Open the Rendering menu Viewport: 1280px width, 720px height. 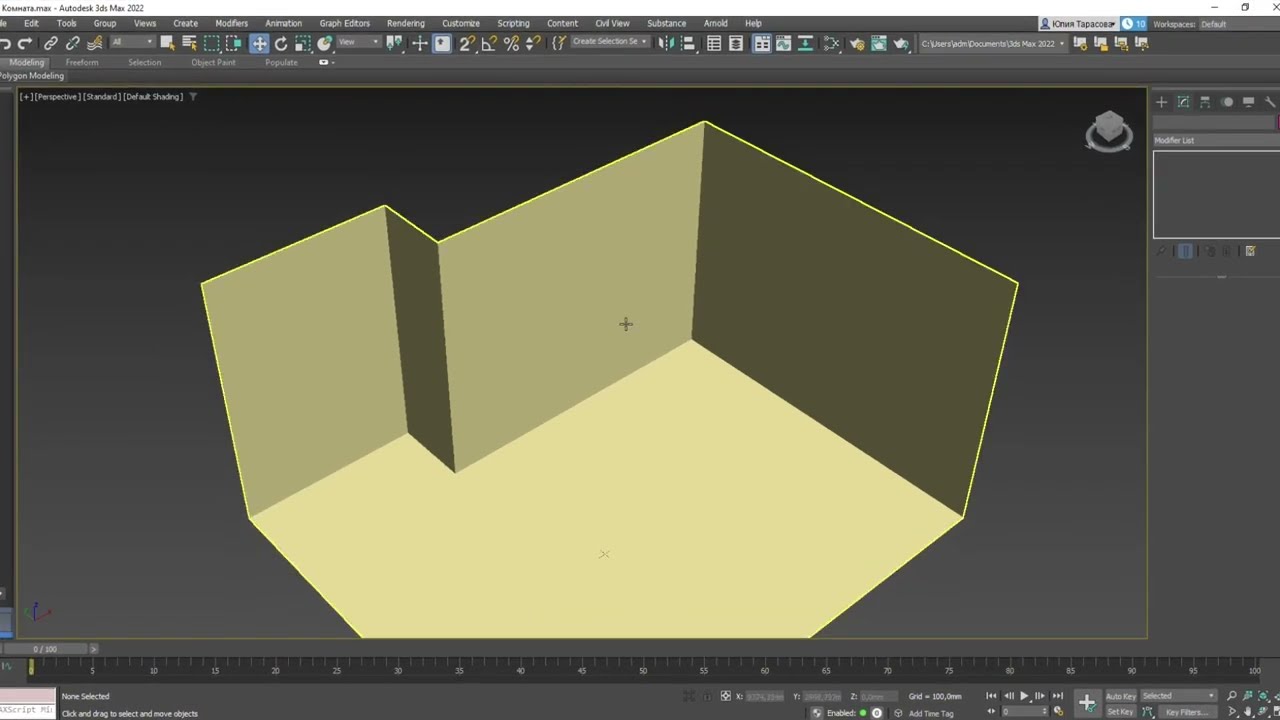click(x=405, y=23)
